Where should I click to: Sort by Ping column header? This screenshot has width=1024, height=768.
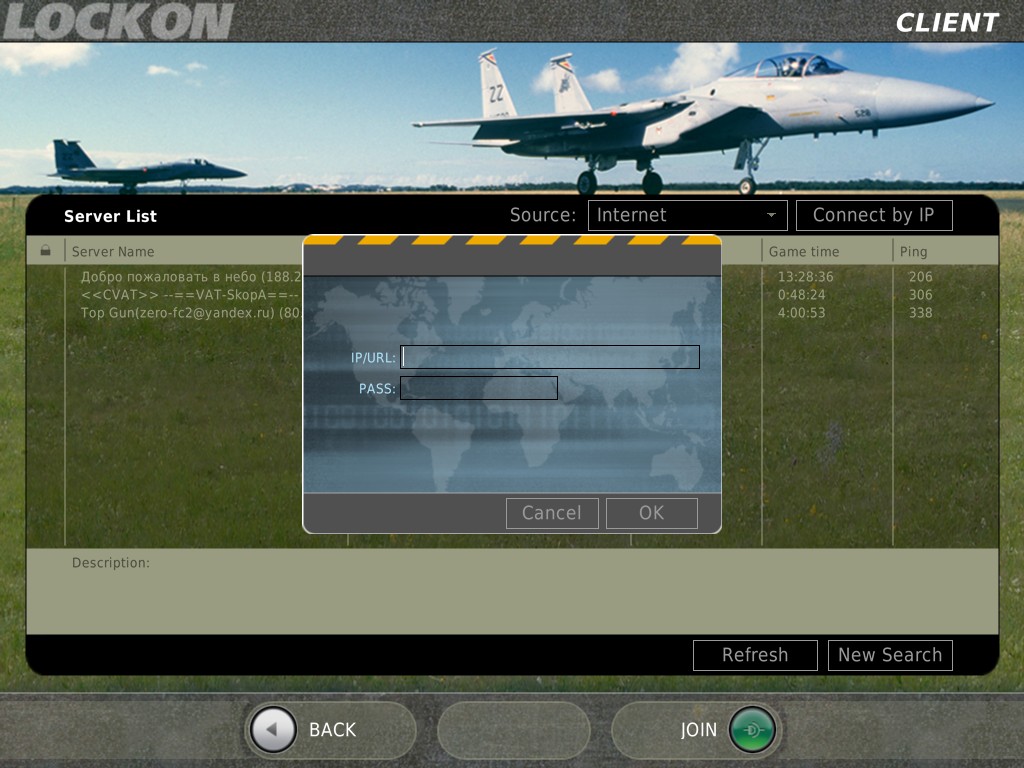click(913, 251)
